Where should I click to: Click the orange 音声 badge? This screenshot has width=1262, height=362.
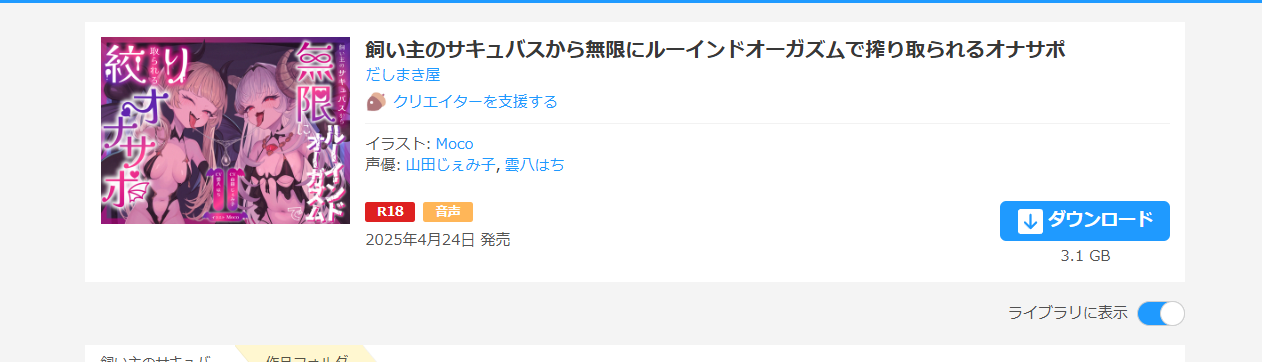pyautogui.click(x=448, y=211)
